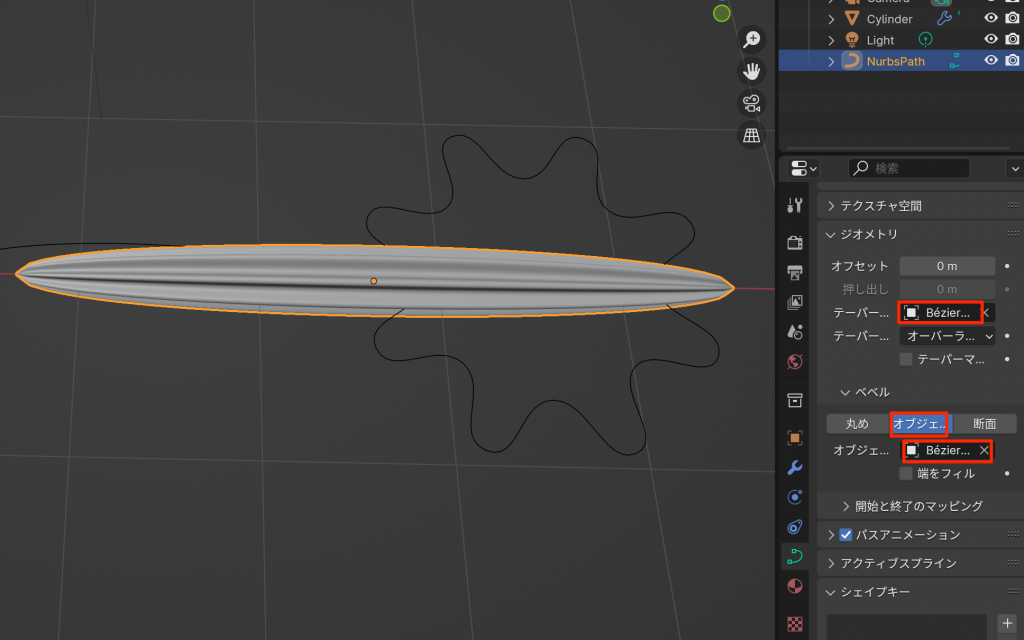
Task: Open the World properties globe icon
Action: [x=795, y=361]
